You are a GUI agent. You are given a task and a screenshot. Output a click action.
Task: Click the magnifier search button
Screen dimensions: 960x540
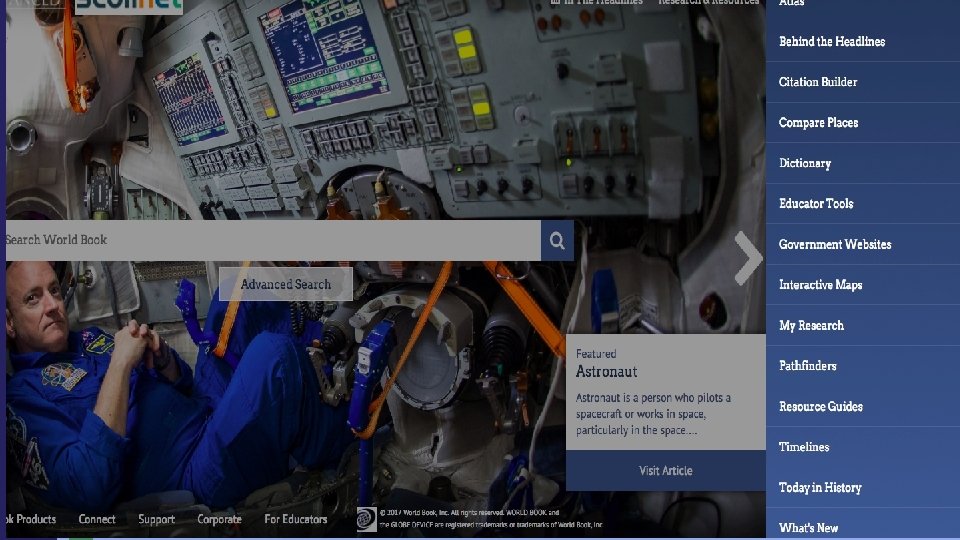click(x=557, y=241)
